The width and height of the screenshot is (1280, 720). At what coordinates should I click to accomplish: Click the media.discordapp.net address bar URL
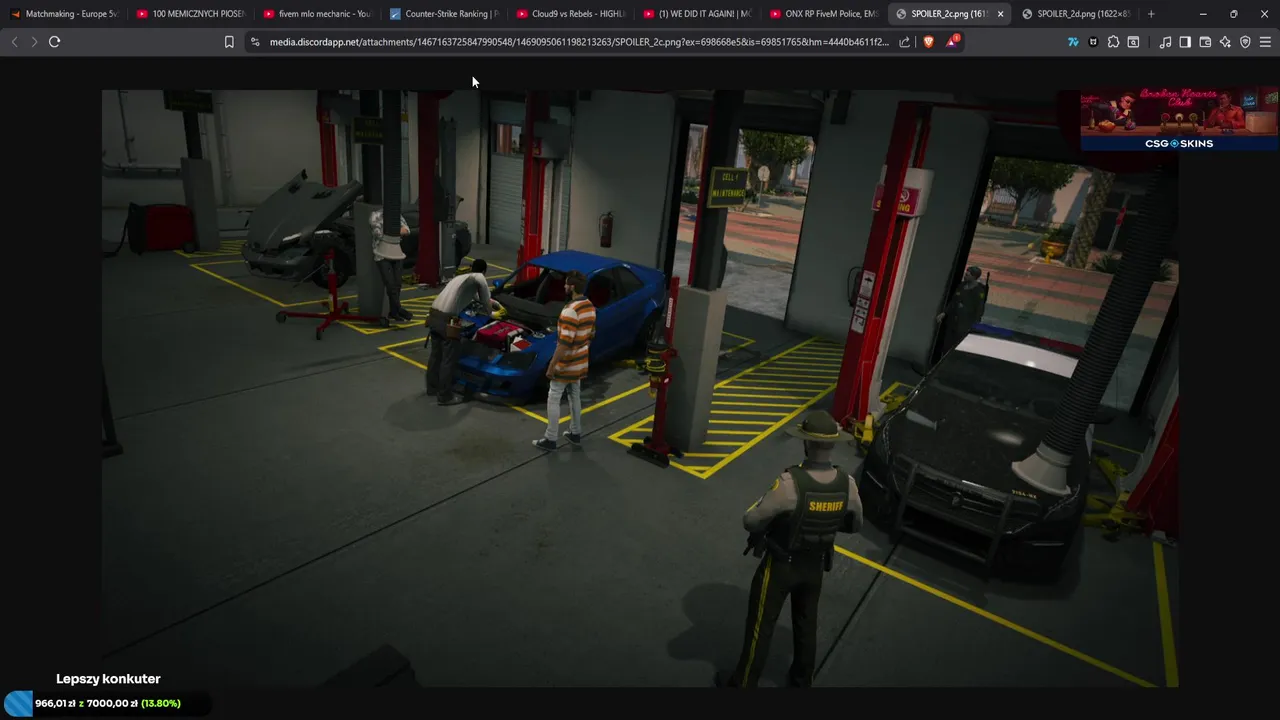[578, 42]
